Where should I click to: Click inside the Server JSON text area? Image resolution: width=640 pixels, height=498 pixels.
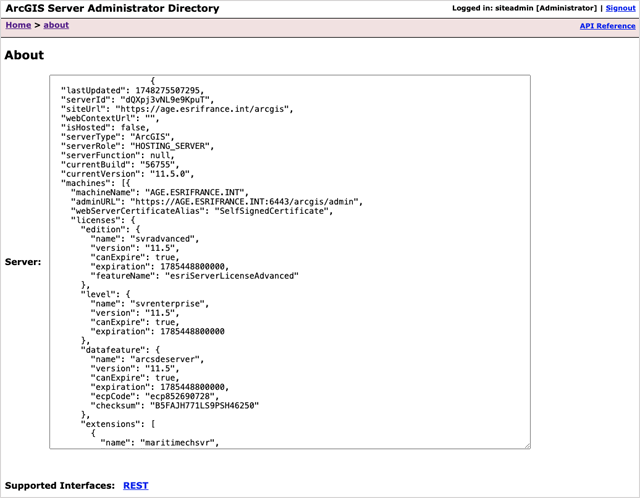coord(290,262)
